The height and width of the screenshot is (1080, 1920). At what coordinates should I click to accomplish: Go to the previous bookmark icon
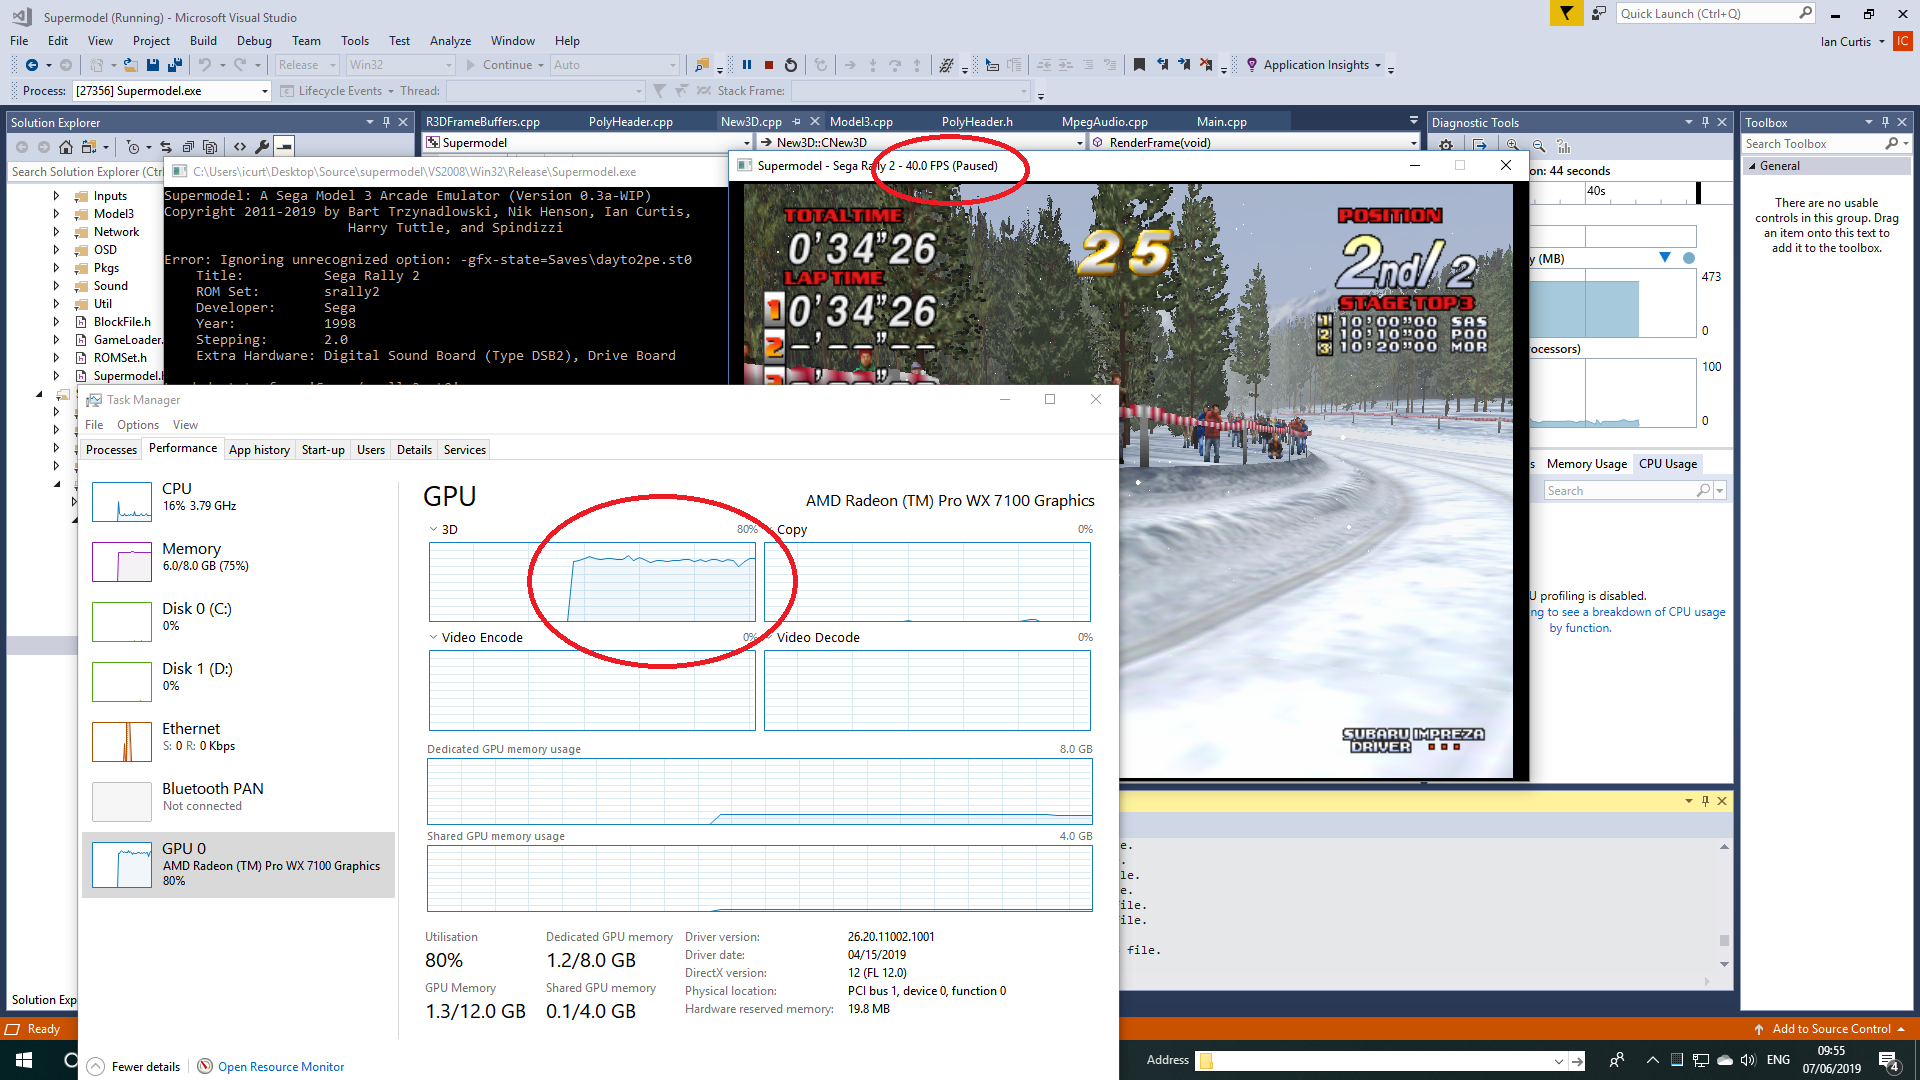tap(1162, 65)
